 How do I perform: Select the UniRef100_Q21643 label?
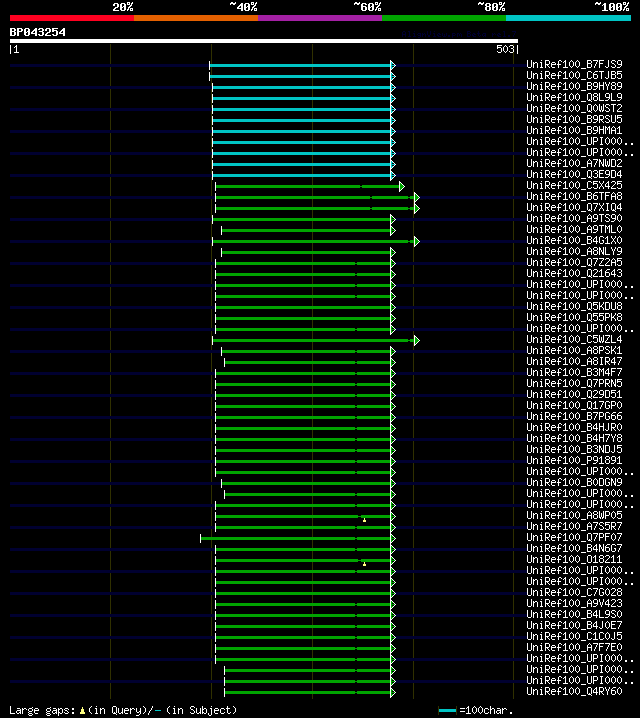(x=574, y=273)
